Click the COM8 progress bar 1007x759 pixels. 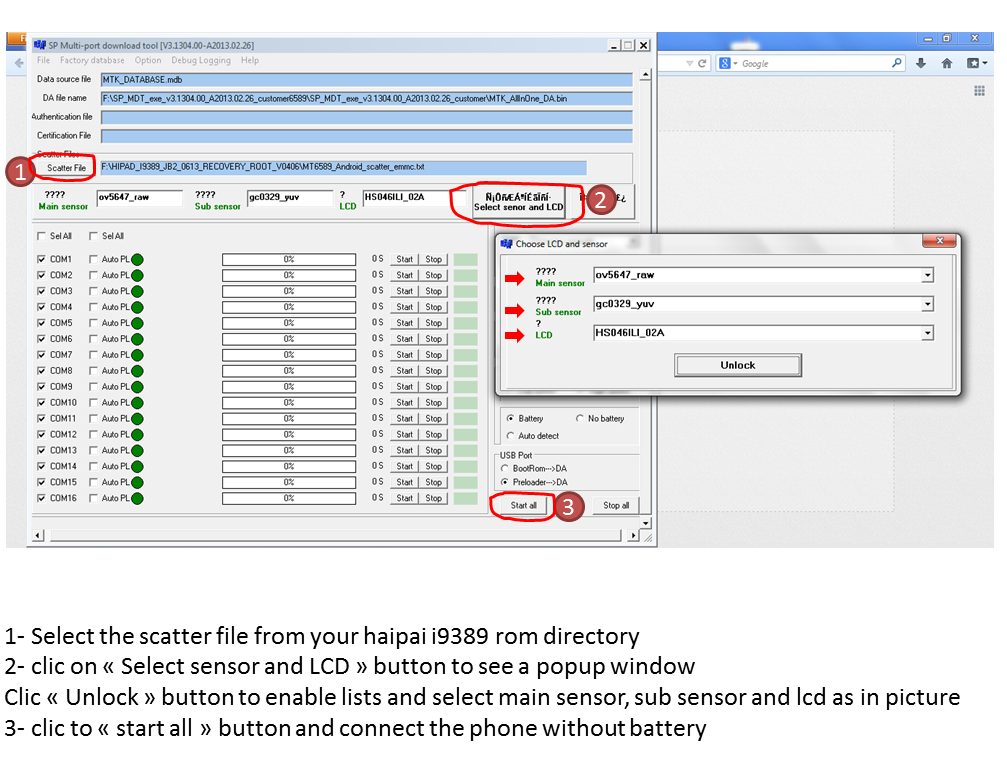click(288, 371)
